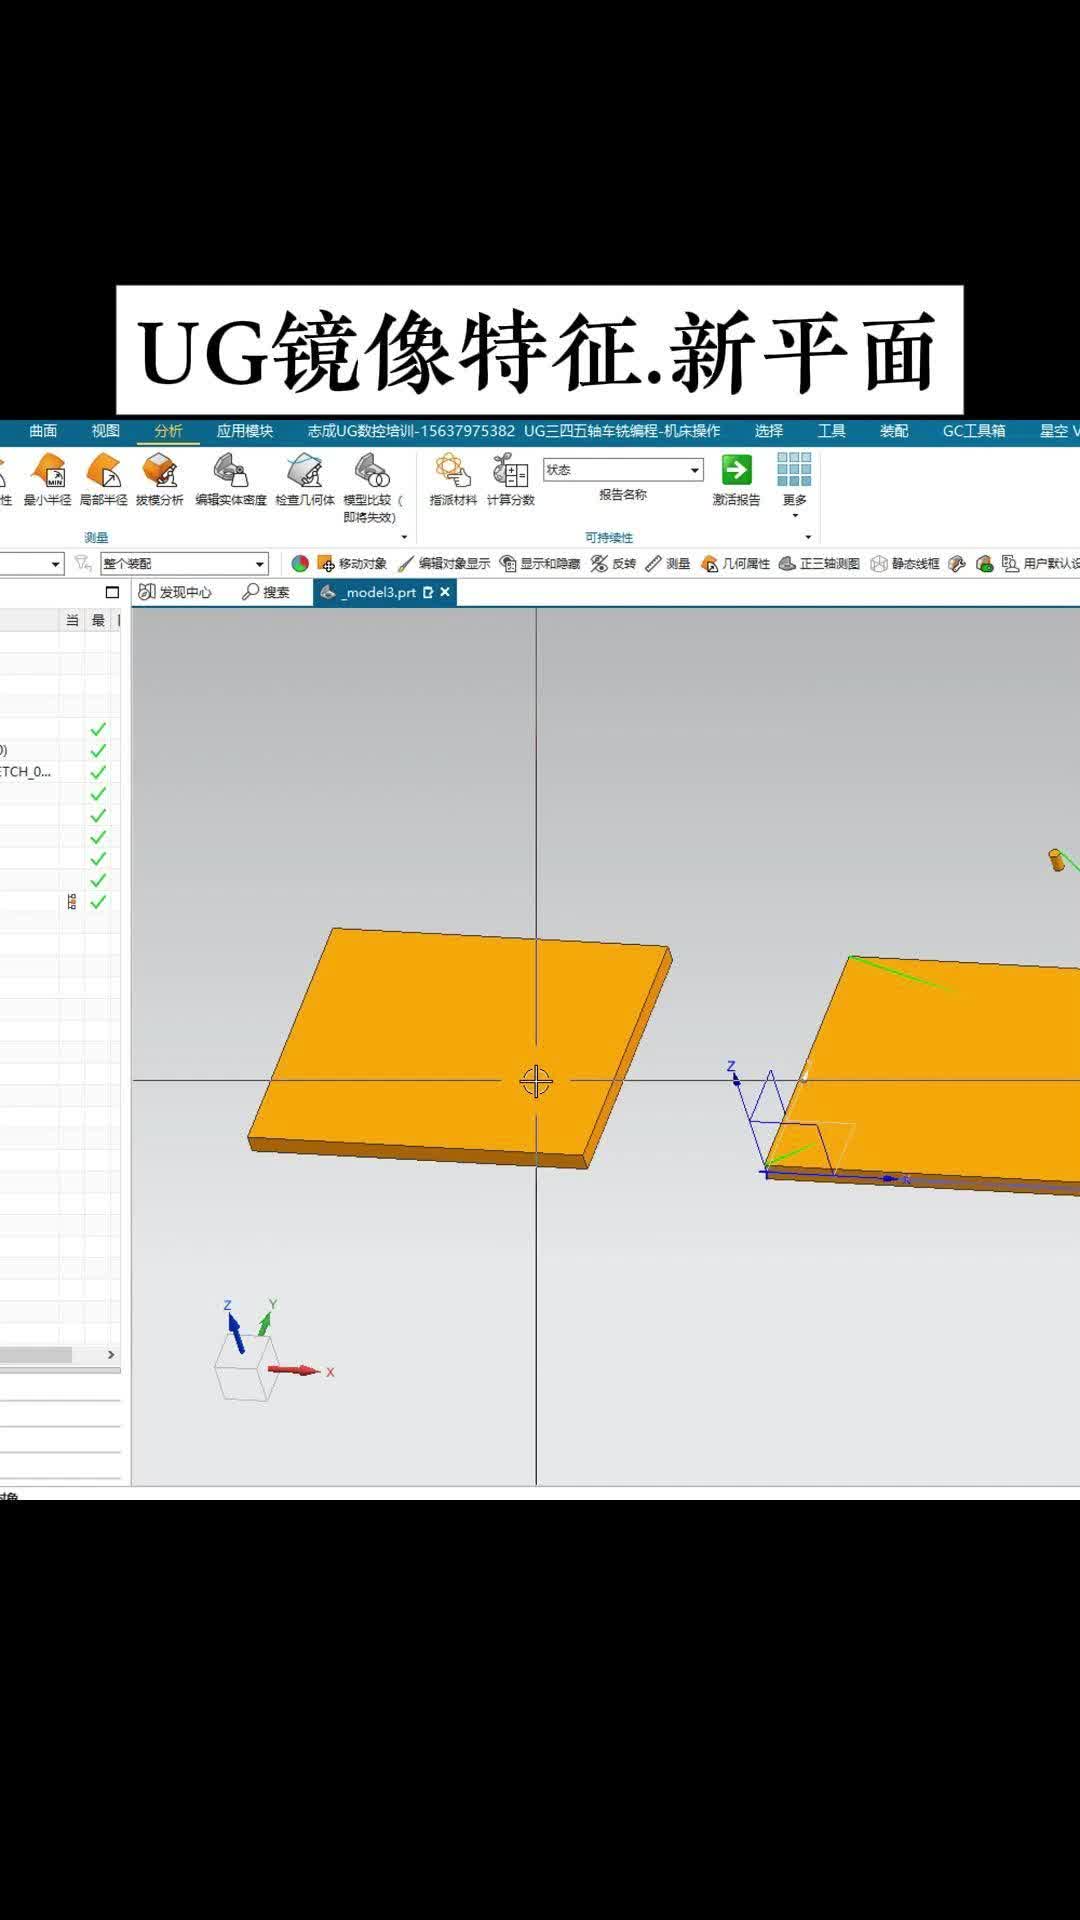Select the 测量 measure tool in toolbar
Viewport: 1080px width, 1920px height.
(x=668, y=564)
